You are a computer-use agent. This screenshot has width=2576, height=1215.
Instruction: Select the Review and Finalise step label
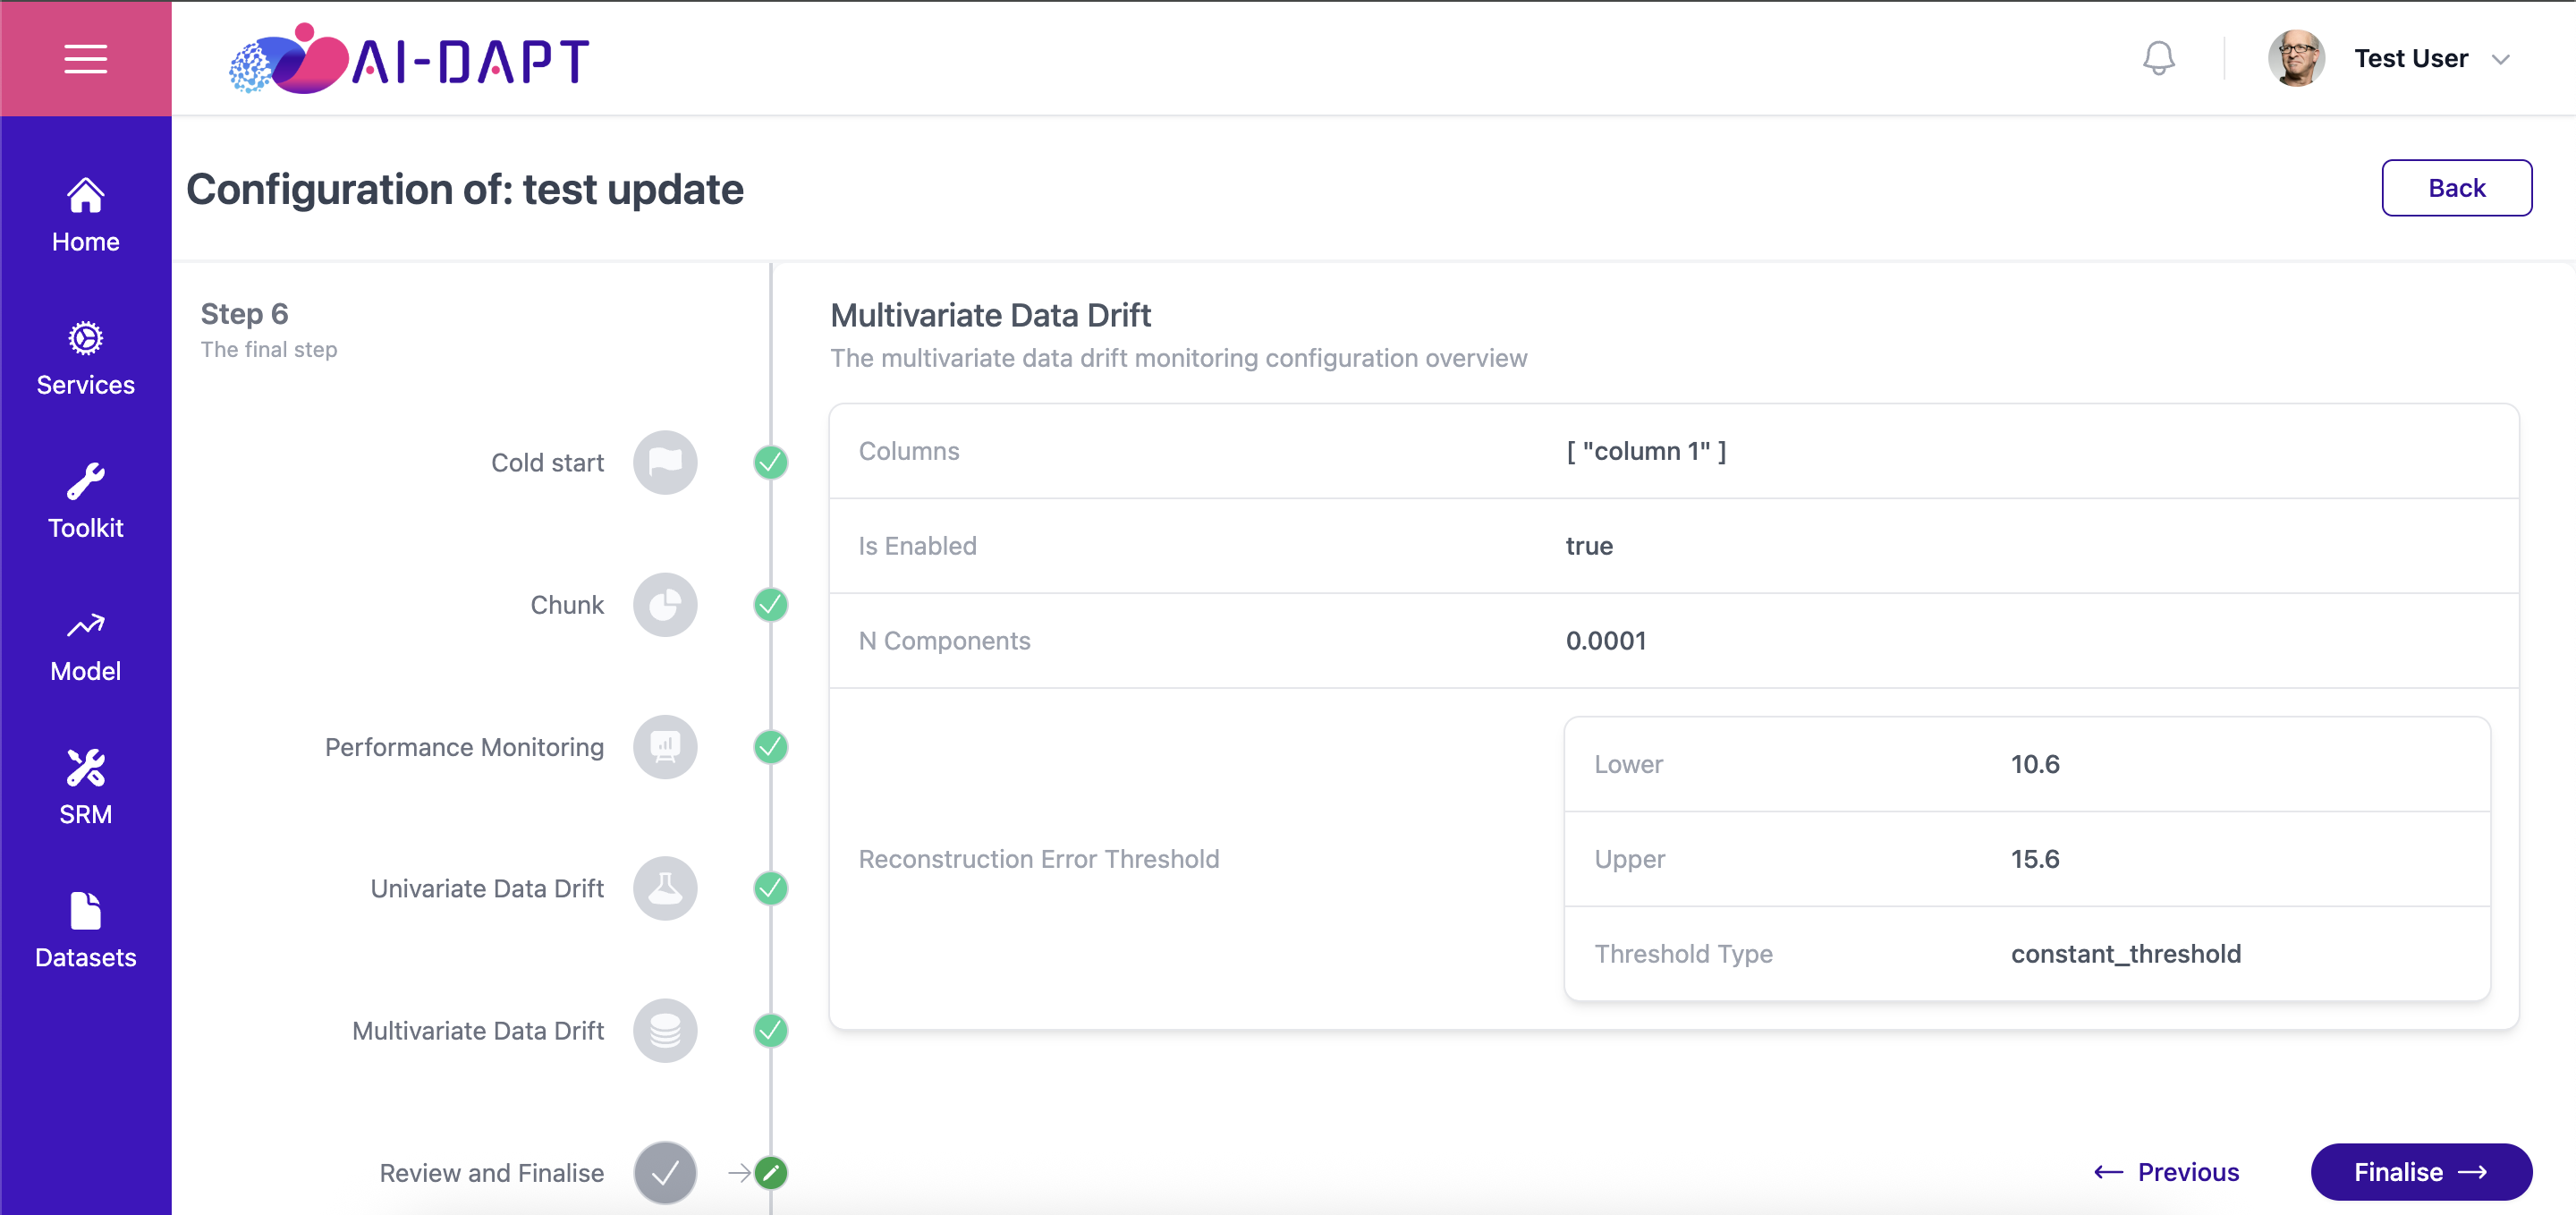point(491,1172)
